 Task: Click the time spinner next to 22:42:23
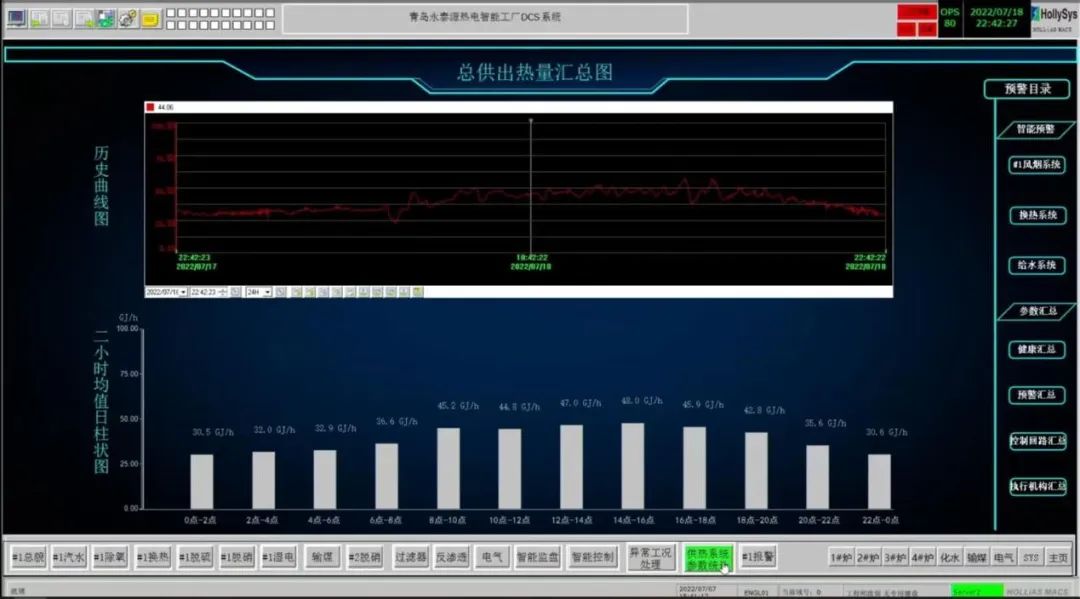coord(223,292)
